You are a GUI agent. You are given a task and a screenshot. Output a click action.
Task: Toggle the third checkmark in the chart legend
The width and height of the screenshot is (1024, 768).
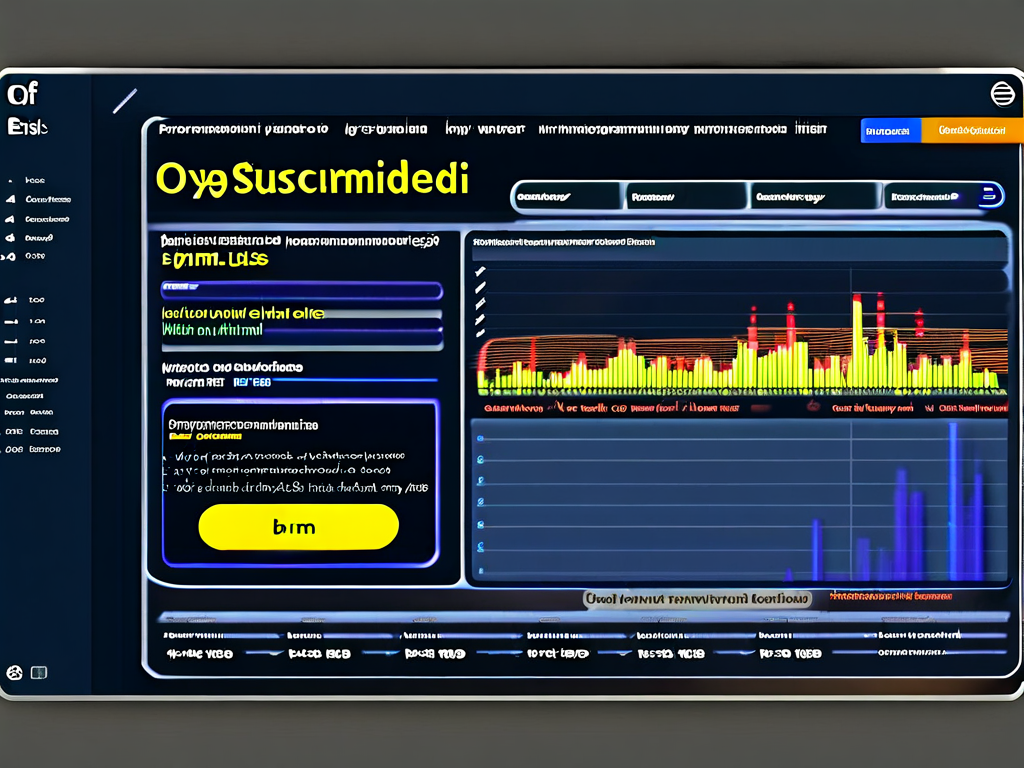point(481,303)
